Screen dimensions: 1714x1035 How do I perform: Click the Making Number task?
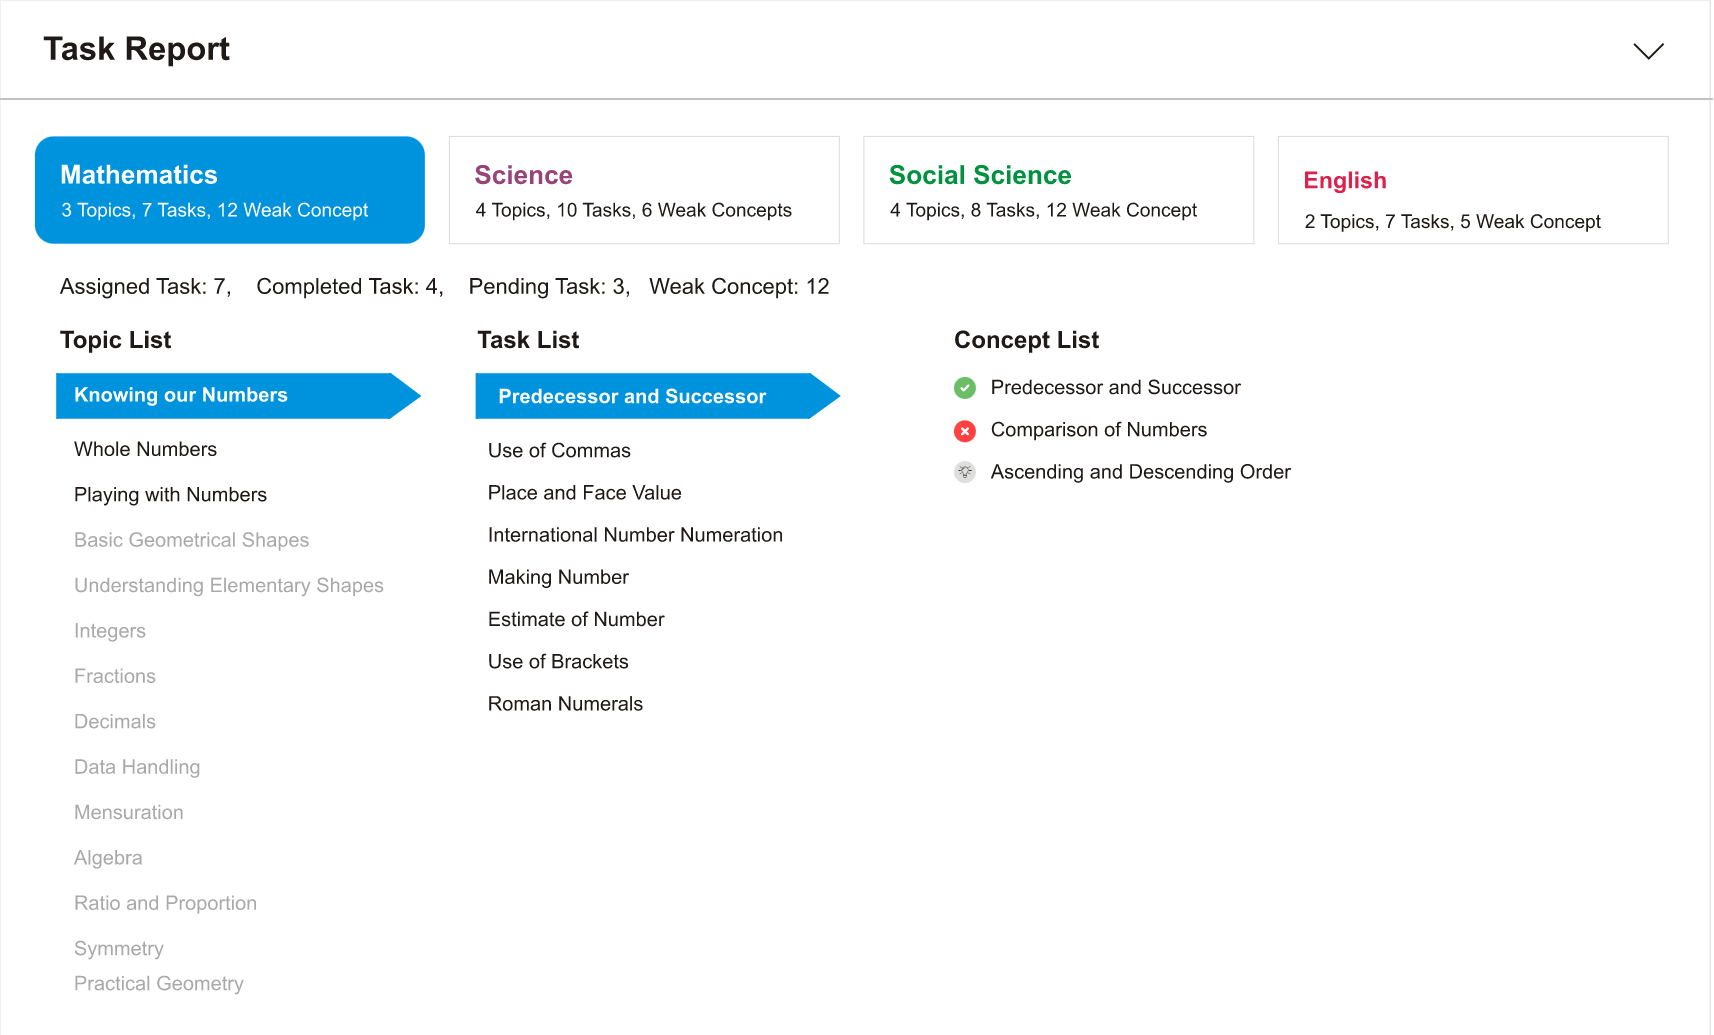tap(558, 577)
